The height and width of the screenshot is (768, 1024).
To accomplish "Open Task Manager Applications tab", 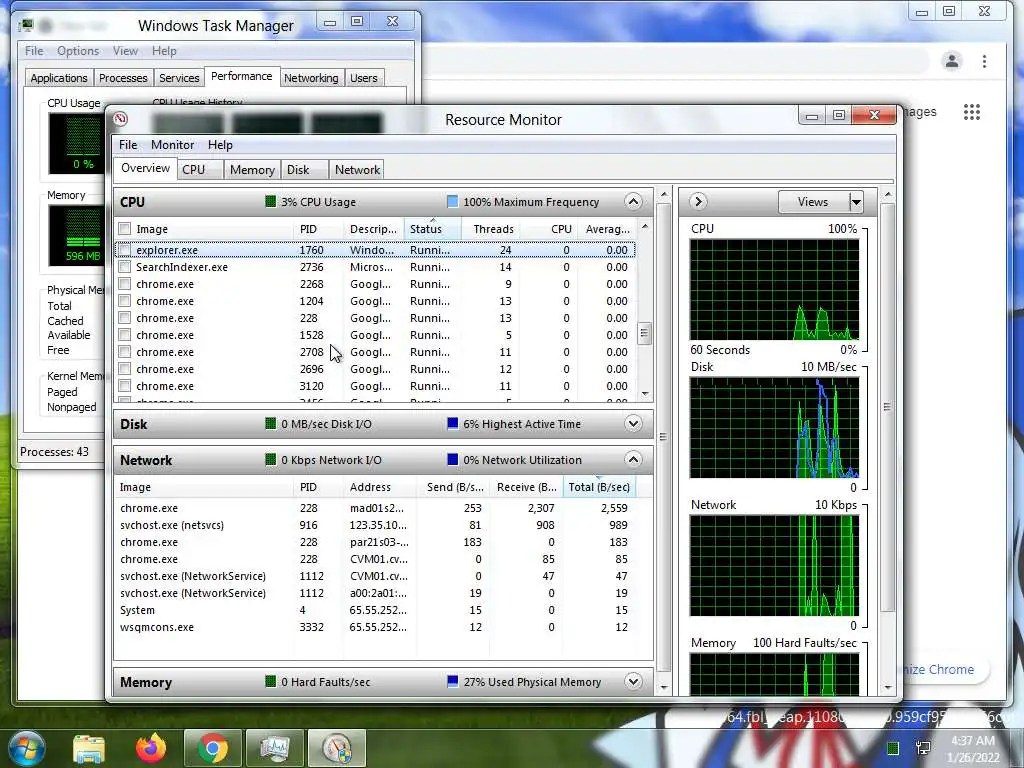I will 59,78.
